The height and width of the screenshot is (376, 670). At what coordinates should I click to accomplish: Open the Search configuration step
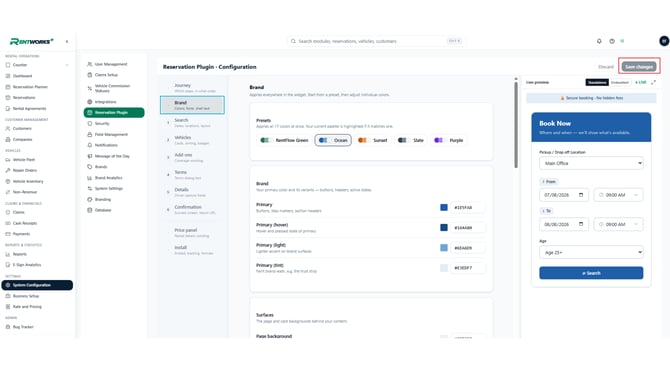192,123
